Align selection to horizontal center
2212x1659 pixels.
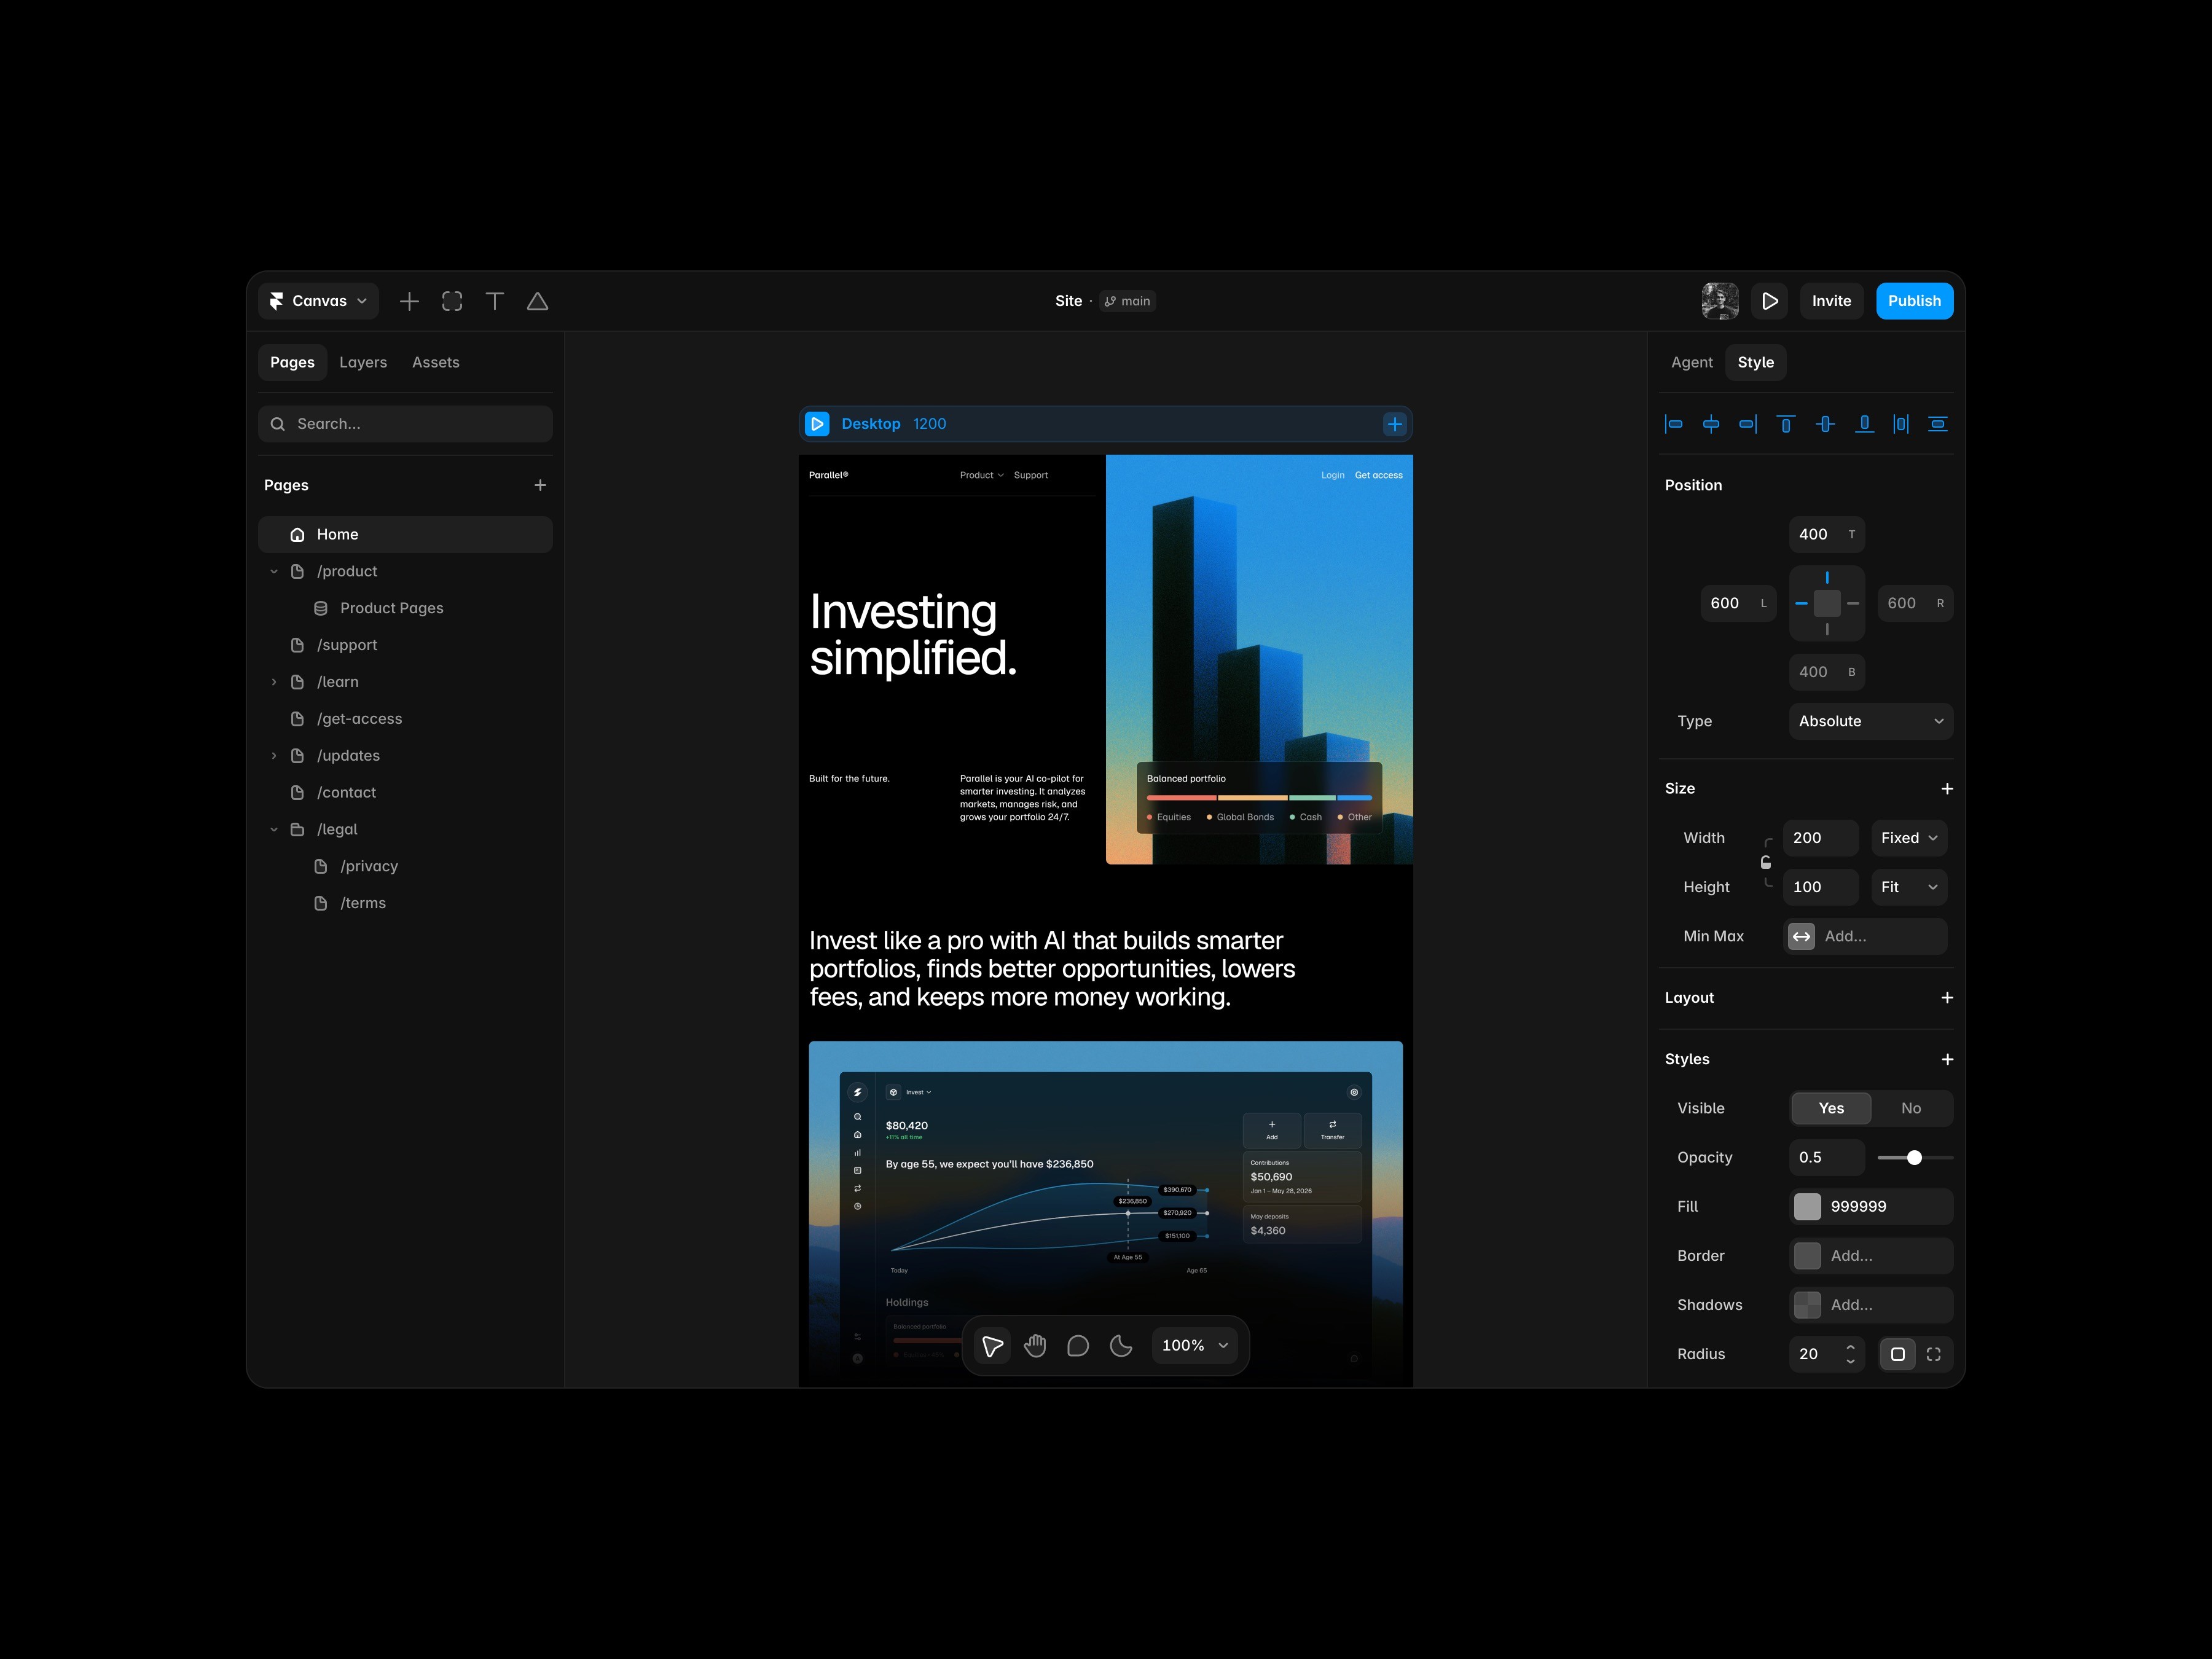(x=1711, y=424)
